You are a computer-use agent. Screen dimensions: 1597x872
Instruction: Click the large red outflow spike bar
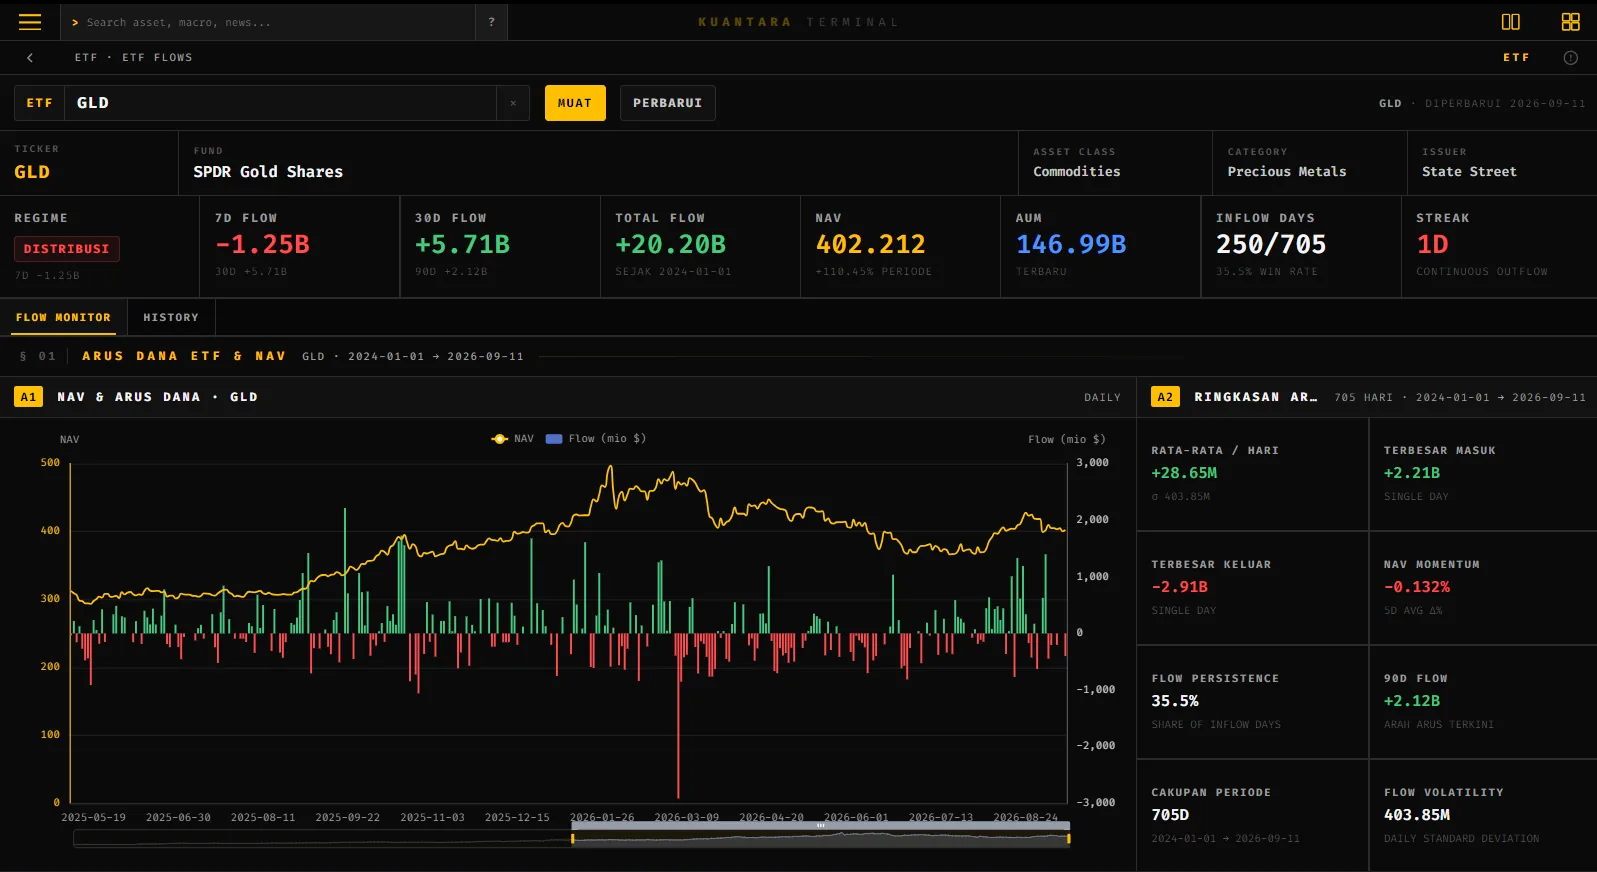(x=678, y=715)
